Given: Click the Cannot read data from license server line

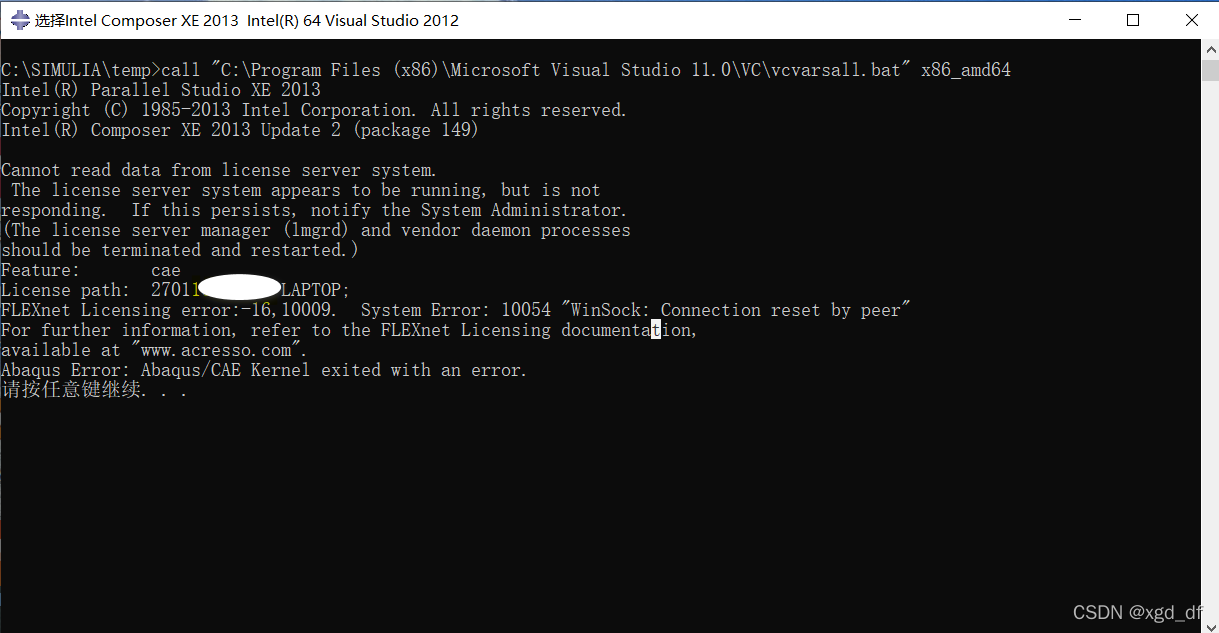Looking at the screenshot, I should click(x=219, y=170).
